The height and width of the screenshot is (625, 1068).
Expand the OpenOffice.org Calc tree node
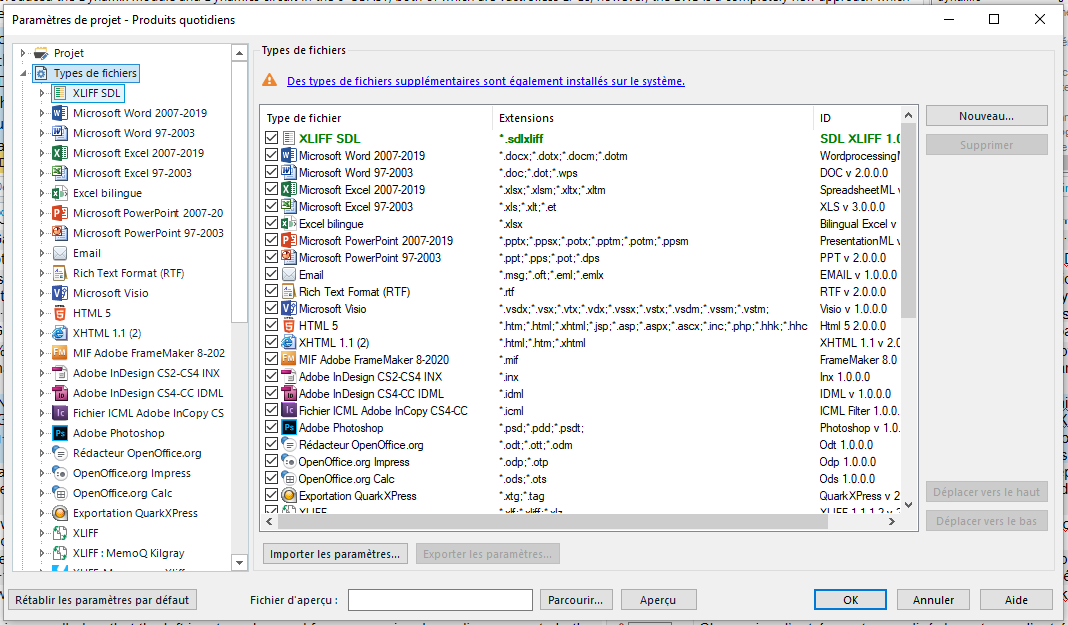42,494
